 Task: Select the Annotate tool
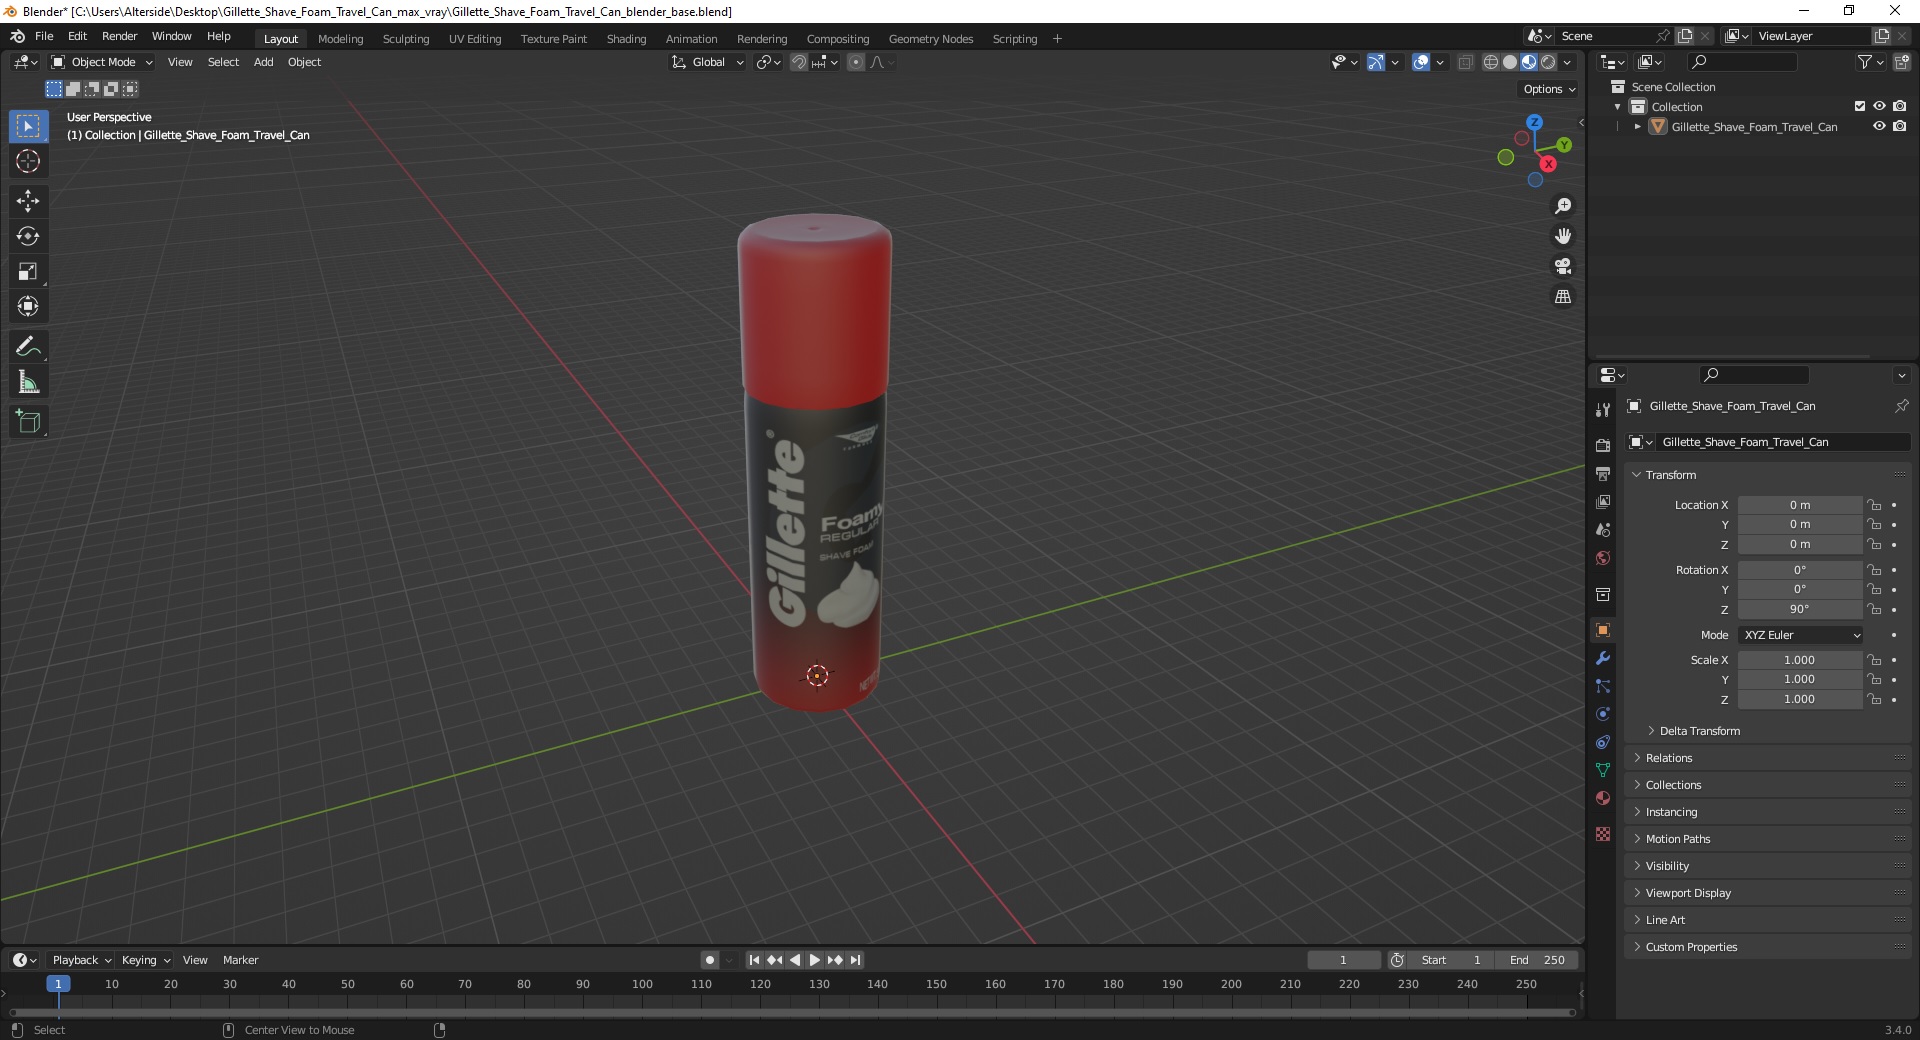(x=28, y=347)
